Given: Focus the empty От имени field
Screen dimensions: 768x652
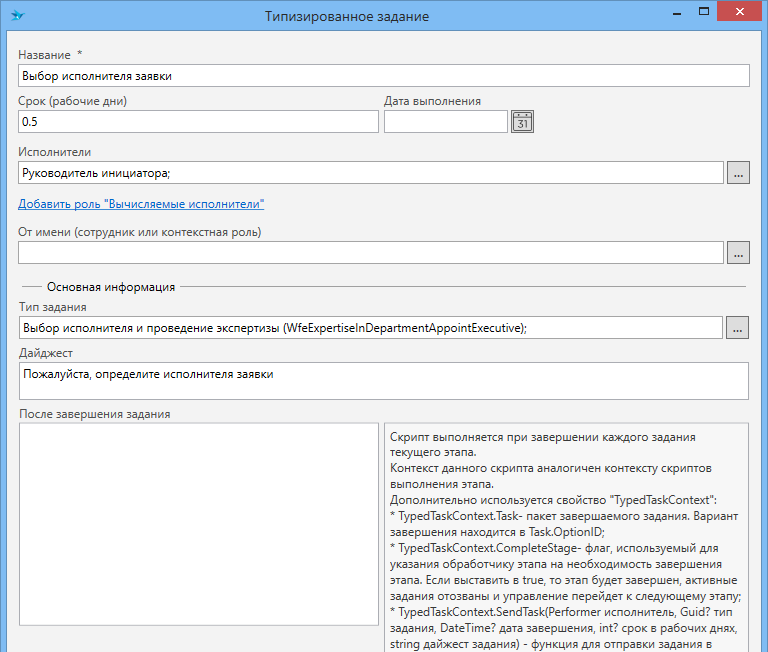Looking at the screenshot, I should pyautogui.click(x=370, y=253).
